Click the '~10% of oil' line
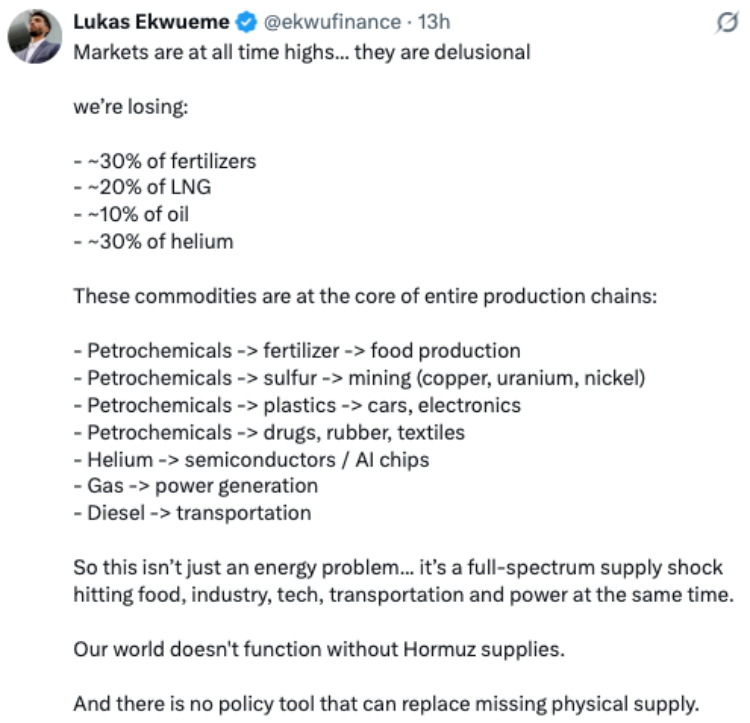 point(131,214)
